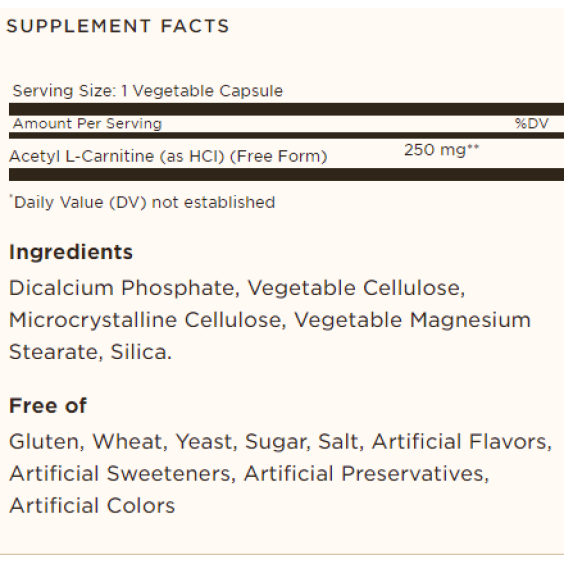Select Vegetable Magnesium text
Screen dimensions: 564x564
(412, 320)
